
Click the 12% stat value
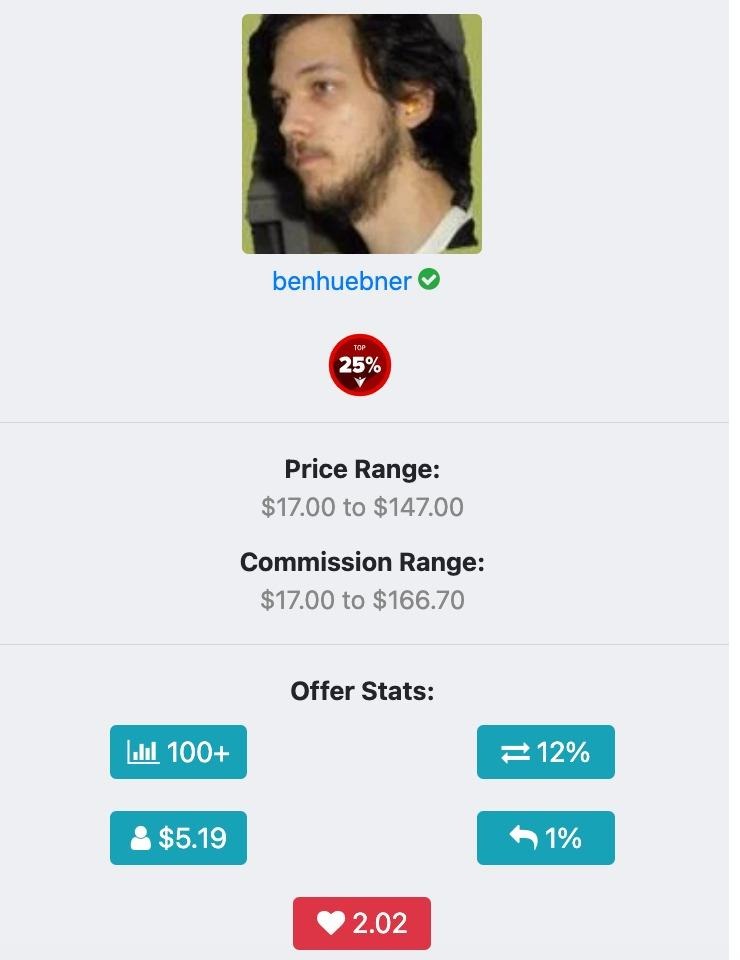(563, 752)
